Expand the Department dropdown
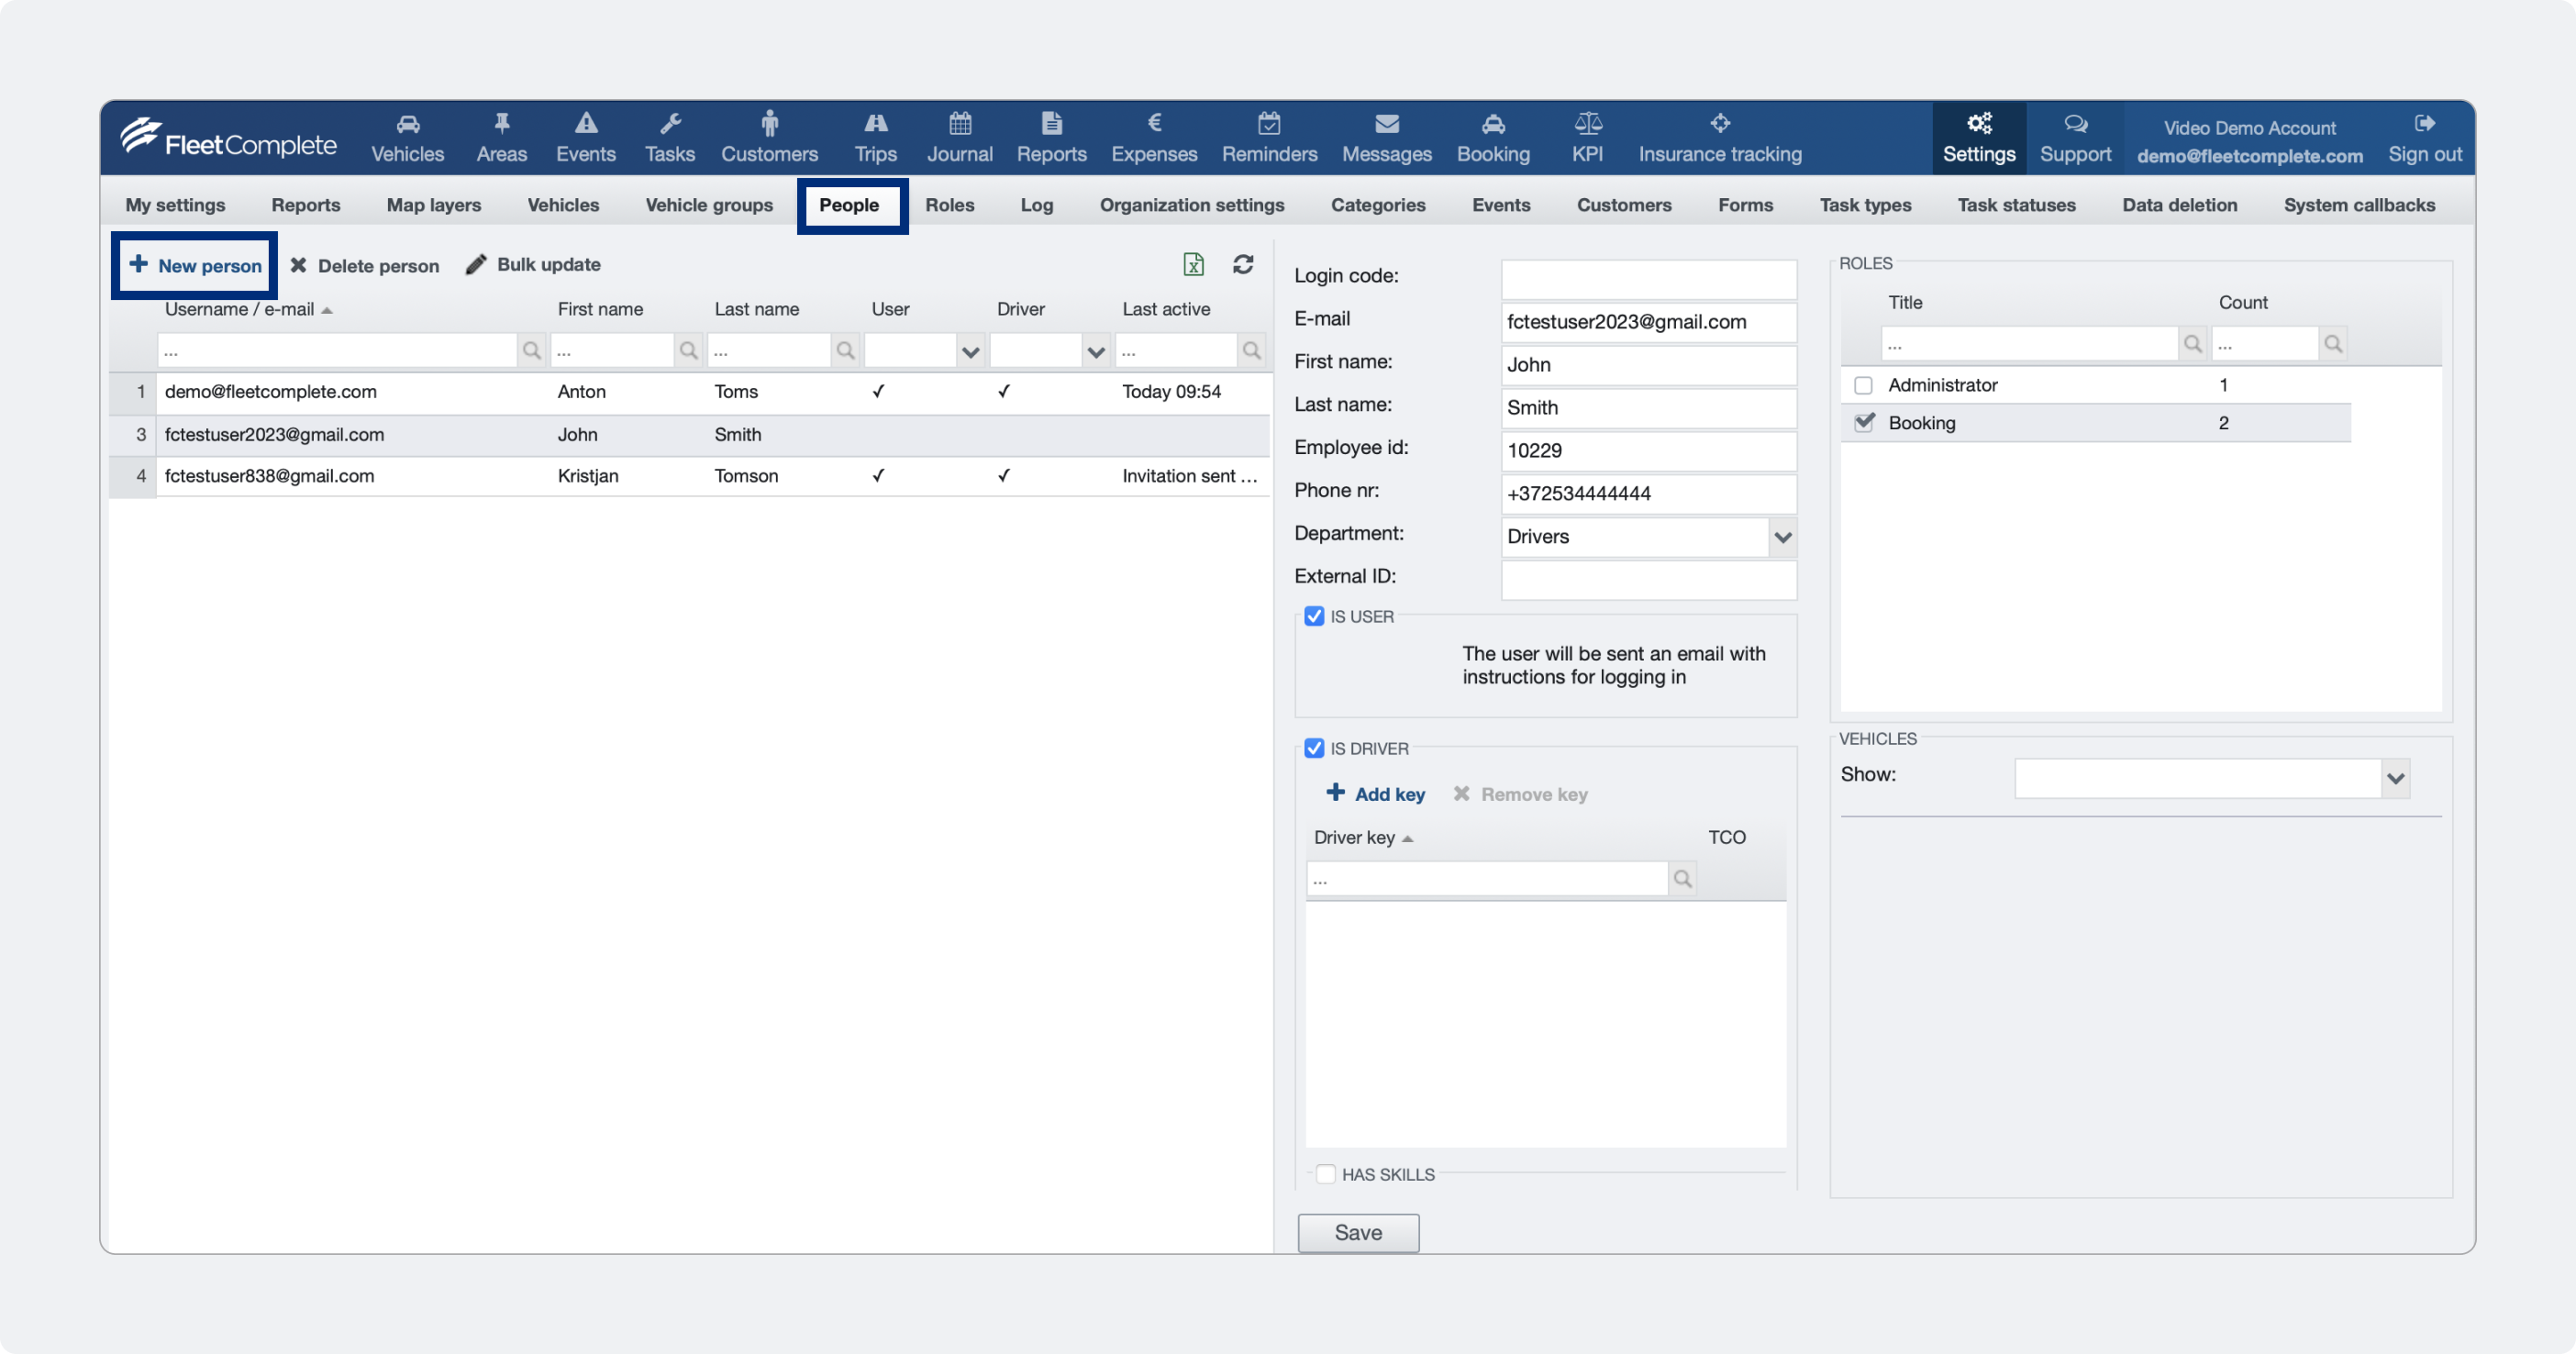 [x=1782, y=537]
